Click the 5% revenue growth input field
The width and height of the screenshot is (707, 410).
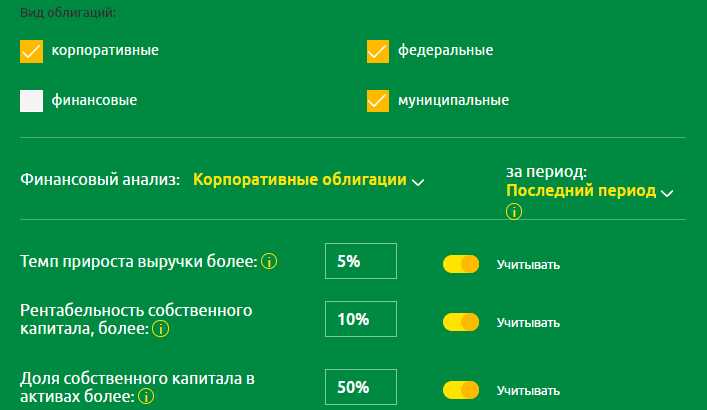[361, 261]
